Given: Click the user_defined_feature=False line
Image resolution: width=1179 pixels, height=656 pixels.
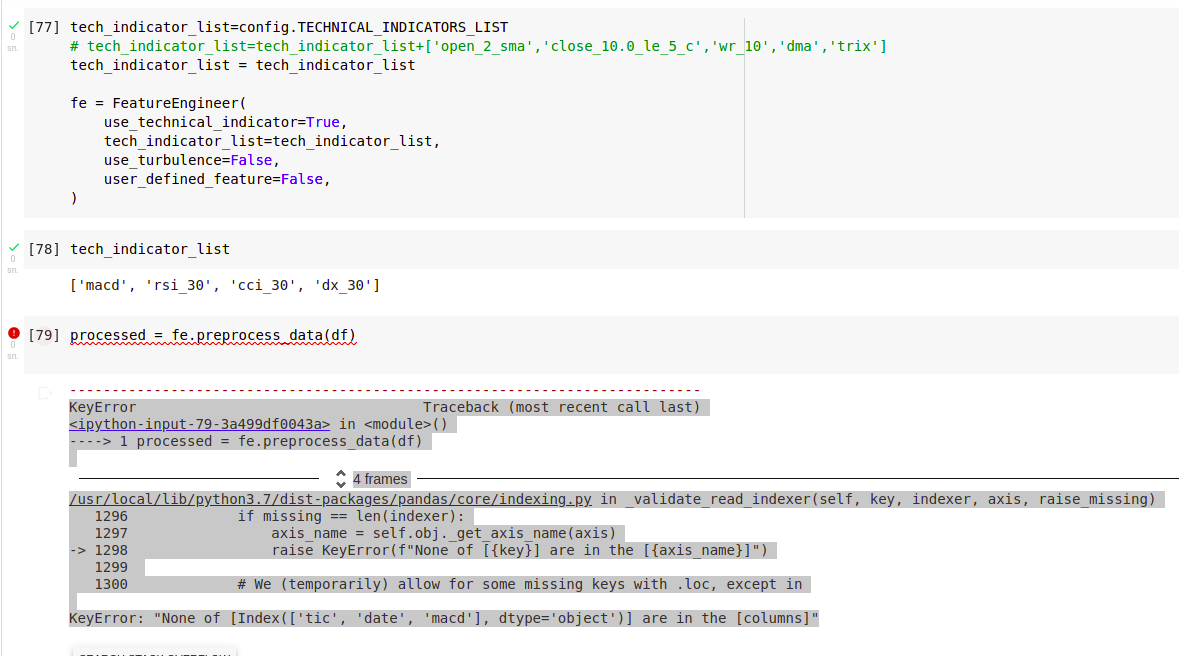Looking at the screenshot, I should pyautogui.click(x=217, y=179).
